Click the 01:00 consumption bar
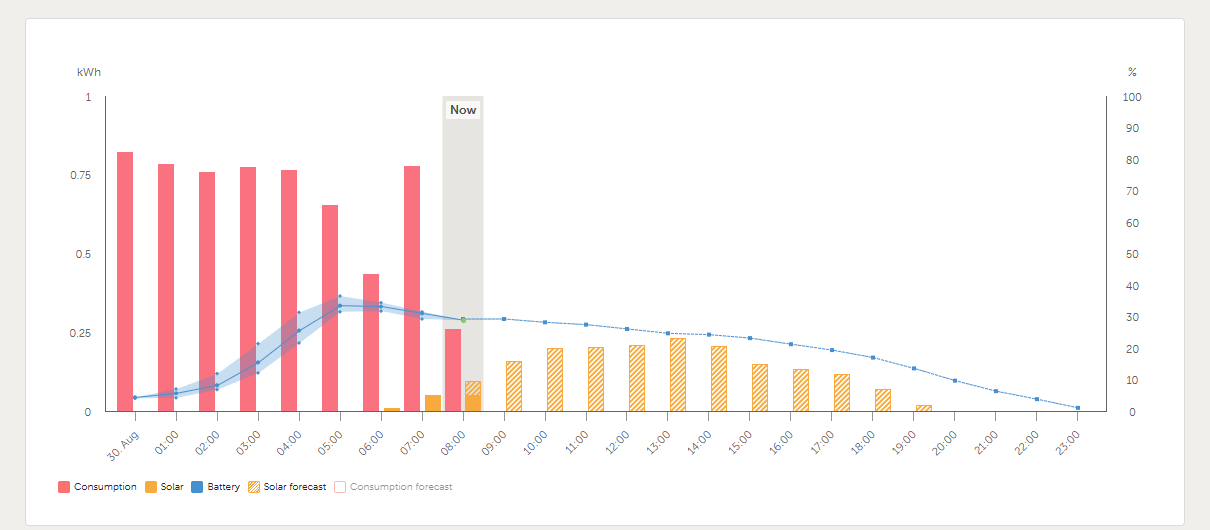Screen dimensions: 1210x530 (166, 287)
